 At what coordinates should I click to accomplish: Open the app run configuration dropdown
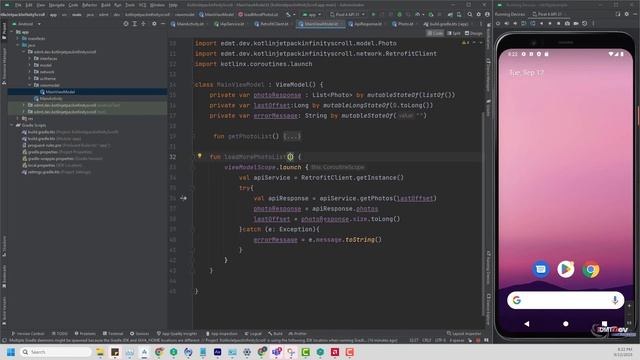point(311,14)
